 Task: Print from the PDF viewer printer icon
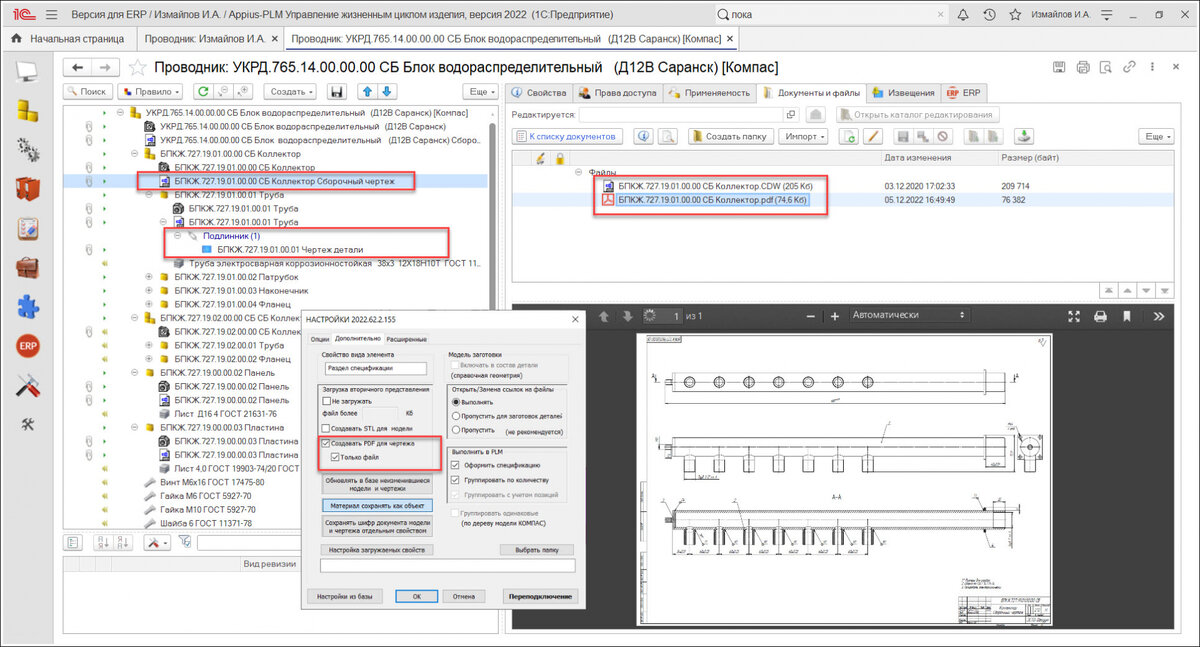[1100, 316]
